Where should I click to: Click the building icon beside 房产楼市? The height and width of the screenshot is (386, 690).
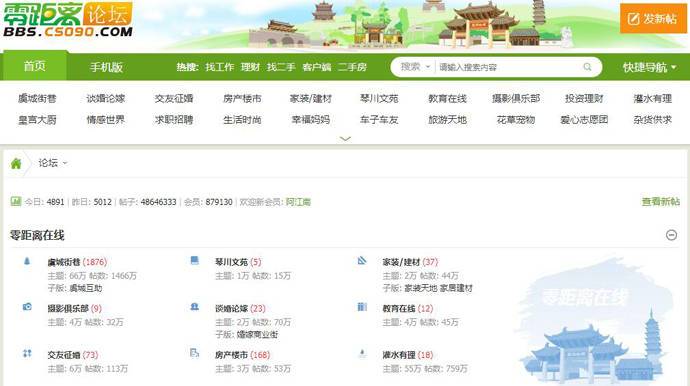click(195, 353)
